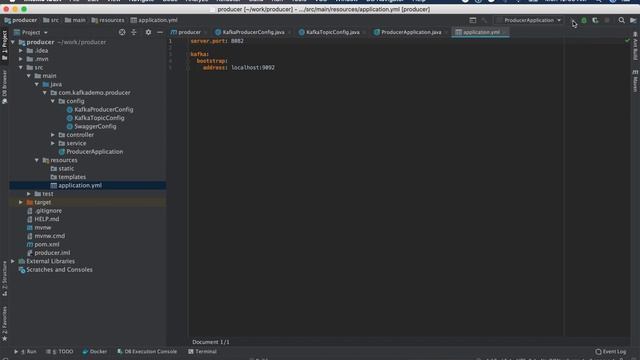Toggle the Favorites side tab
640x360 pixels.
[x=4, y=323]
